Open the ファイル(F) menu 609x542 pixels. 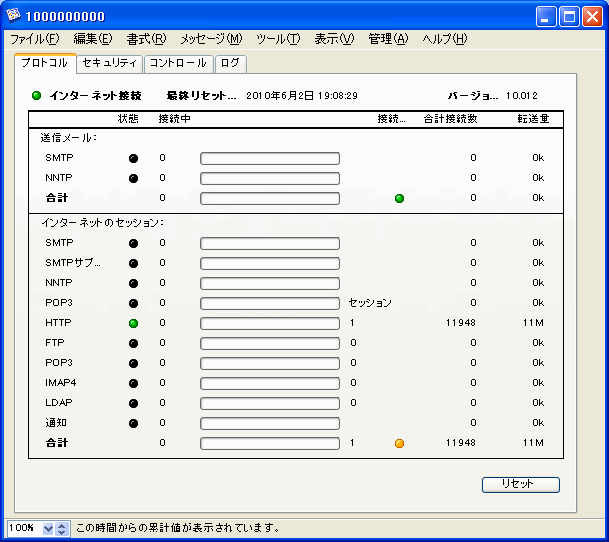pyautogui.click(x=34, y=39)
